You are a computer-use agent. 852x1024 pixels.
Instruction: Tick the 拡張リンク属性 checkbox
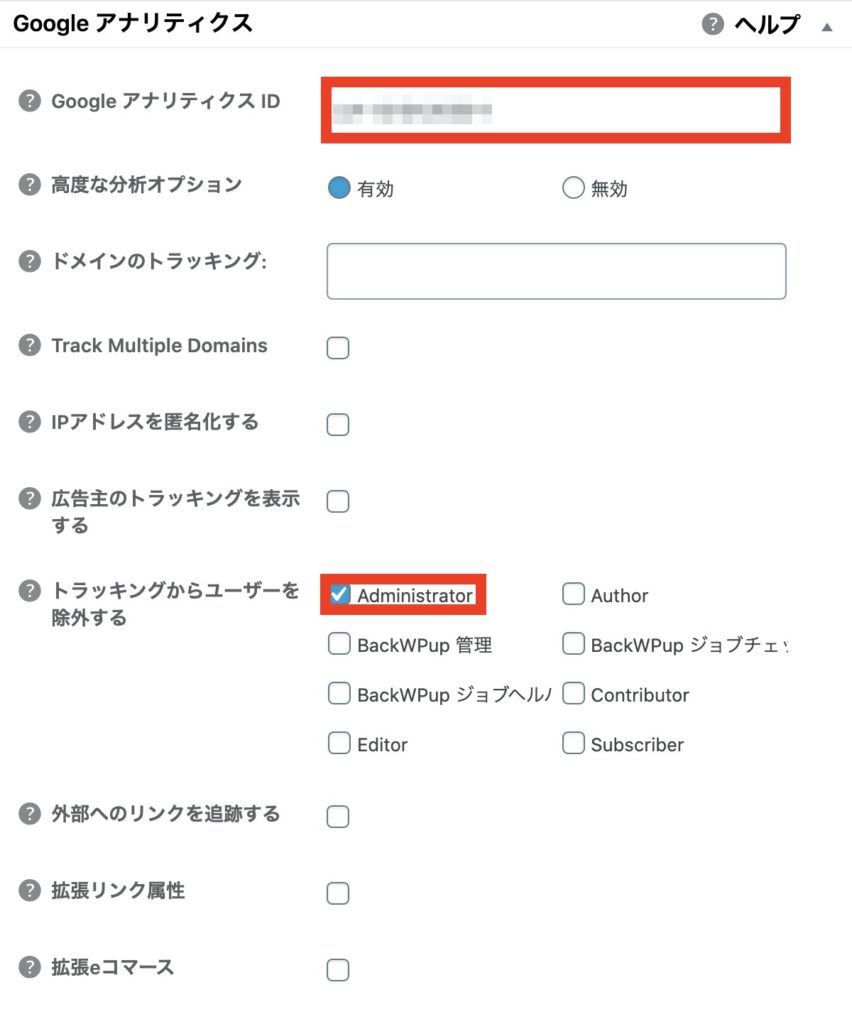click(338, 893)
